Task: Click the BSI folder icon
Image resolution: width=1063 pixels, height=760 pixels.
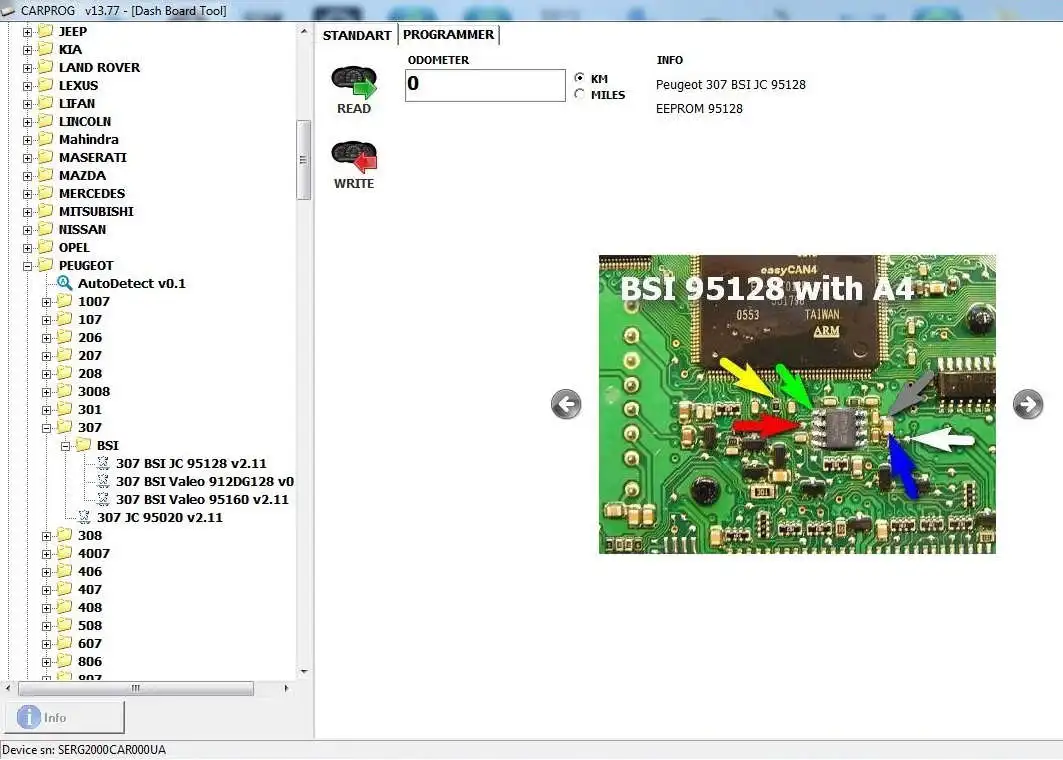Action: pyautogui.click(x=83, y=445)
